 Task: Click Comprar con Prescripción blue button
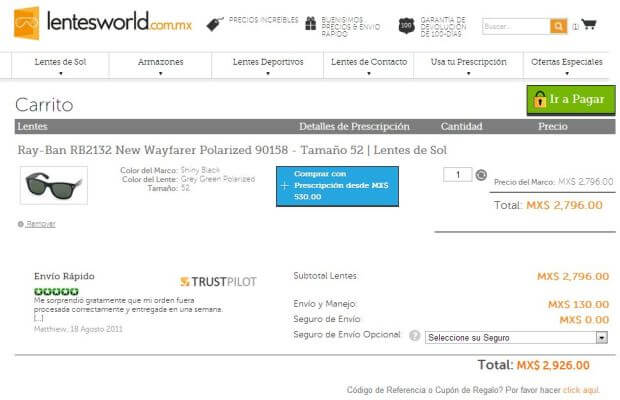point(337,186)
